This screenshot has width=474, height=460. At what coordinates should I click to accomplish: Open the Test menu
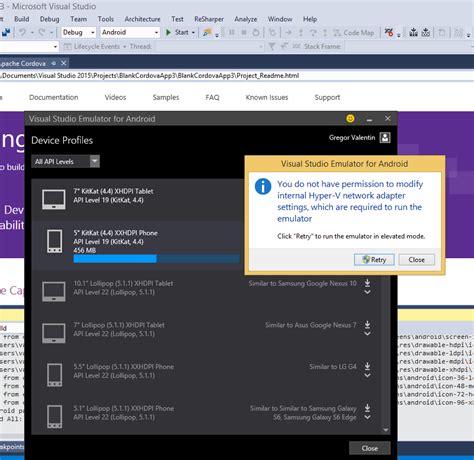[x=177, y=19]
